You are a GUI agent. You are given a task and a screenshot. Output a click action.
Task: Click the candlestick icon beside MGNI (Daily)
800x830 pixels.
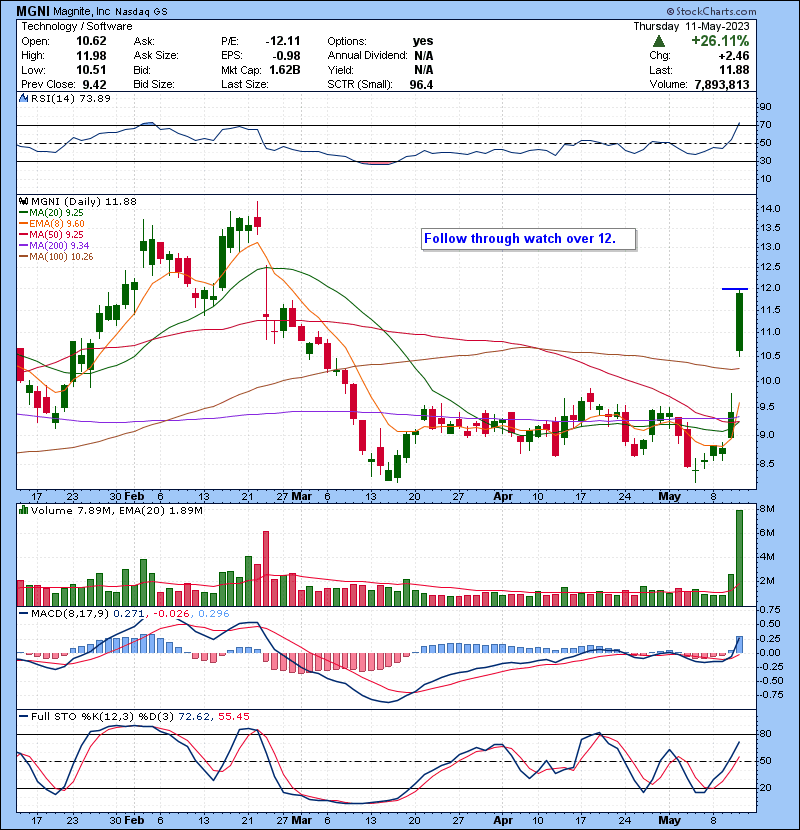23,201
